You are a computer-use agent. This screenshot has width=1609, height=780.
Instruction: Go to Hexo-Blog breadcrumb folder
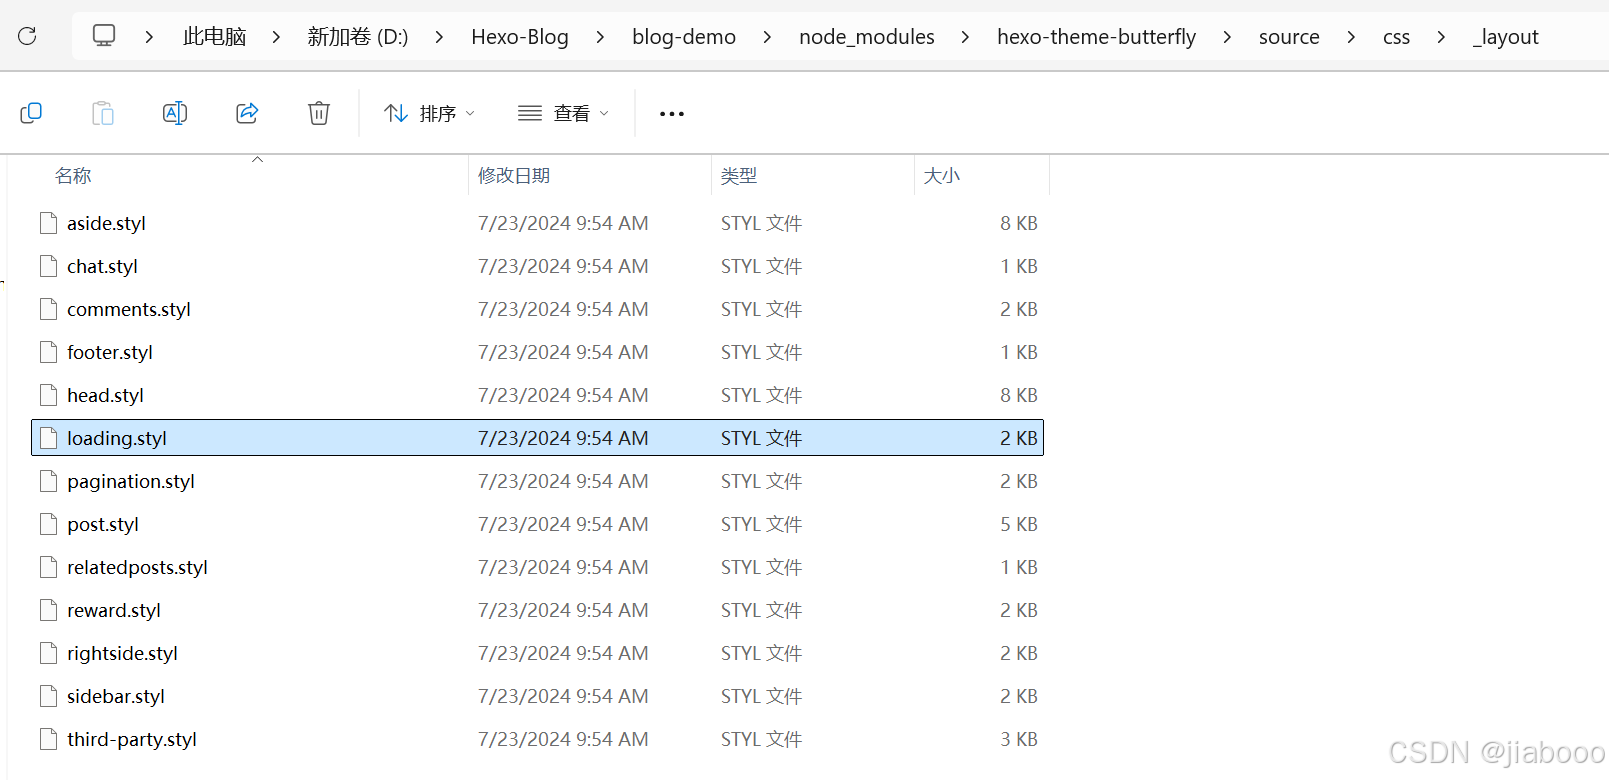[x=520, y=37]
